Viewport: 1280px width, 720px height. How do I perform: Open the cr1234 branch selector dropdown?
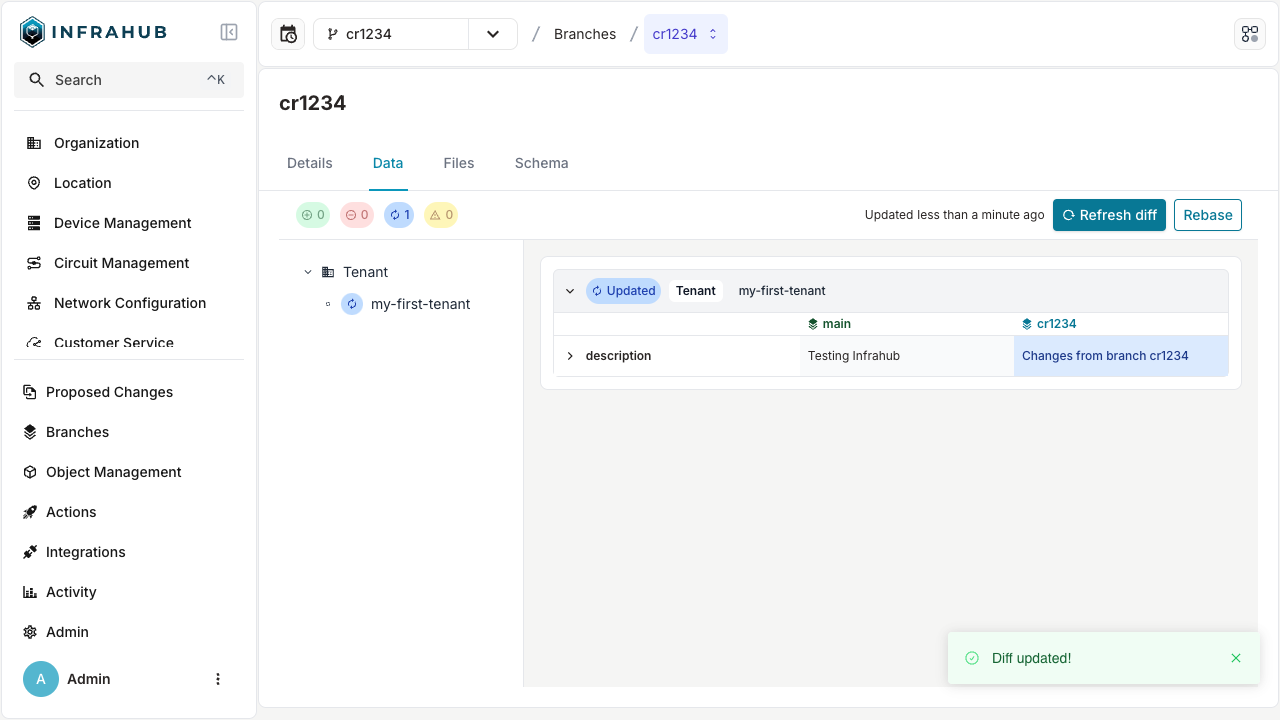tap(492, 34)
